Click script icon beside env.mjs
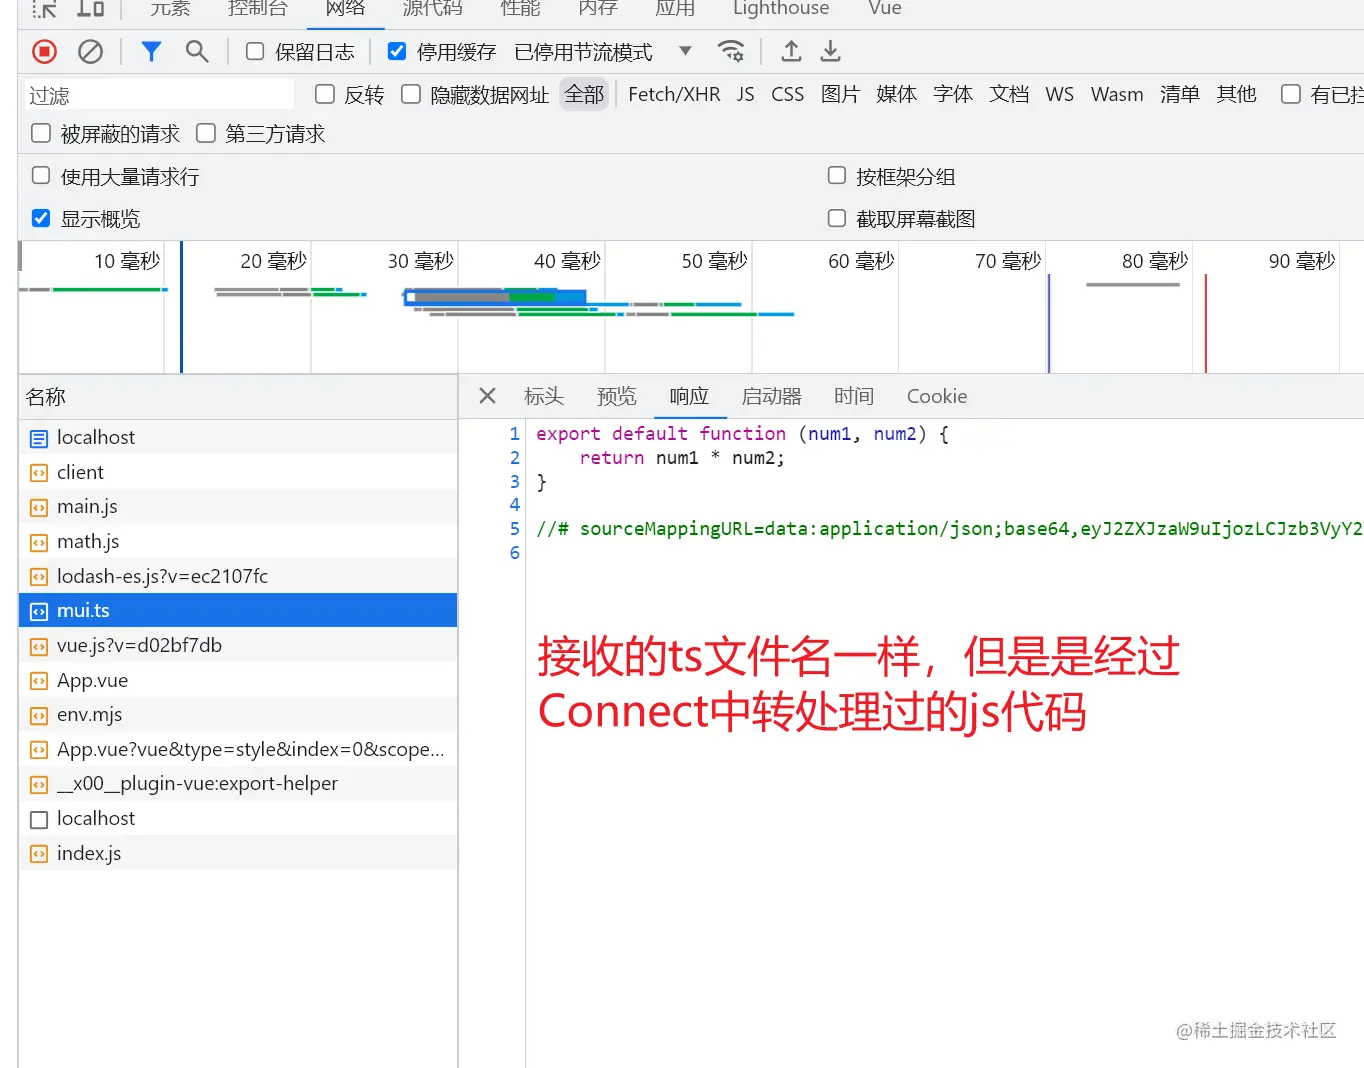This screenshot has width=1364, height=1068. (39, 715)
